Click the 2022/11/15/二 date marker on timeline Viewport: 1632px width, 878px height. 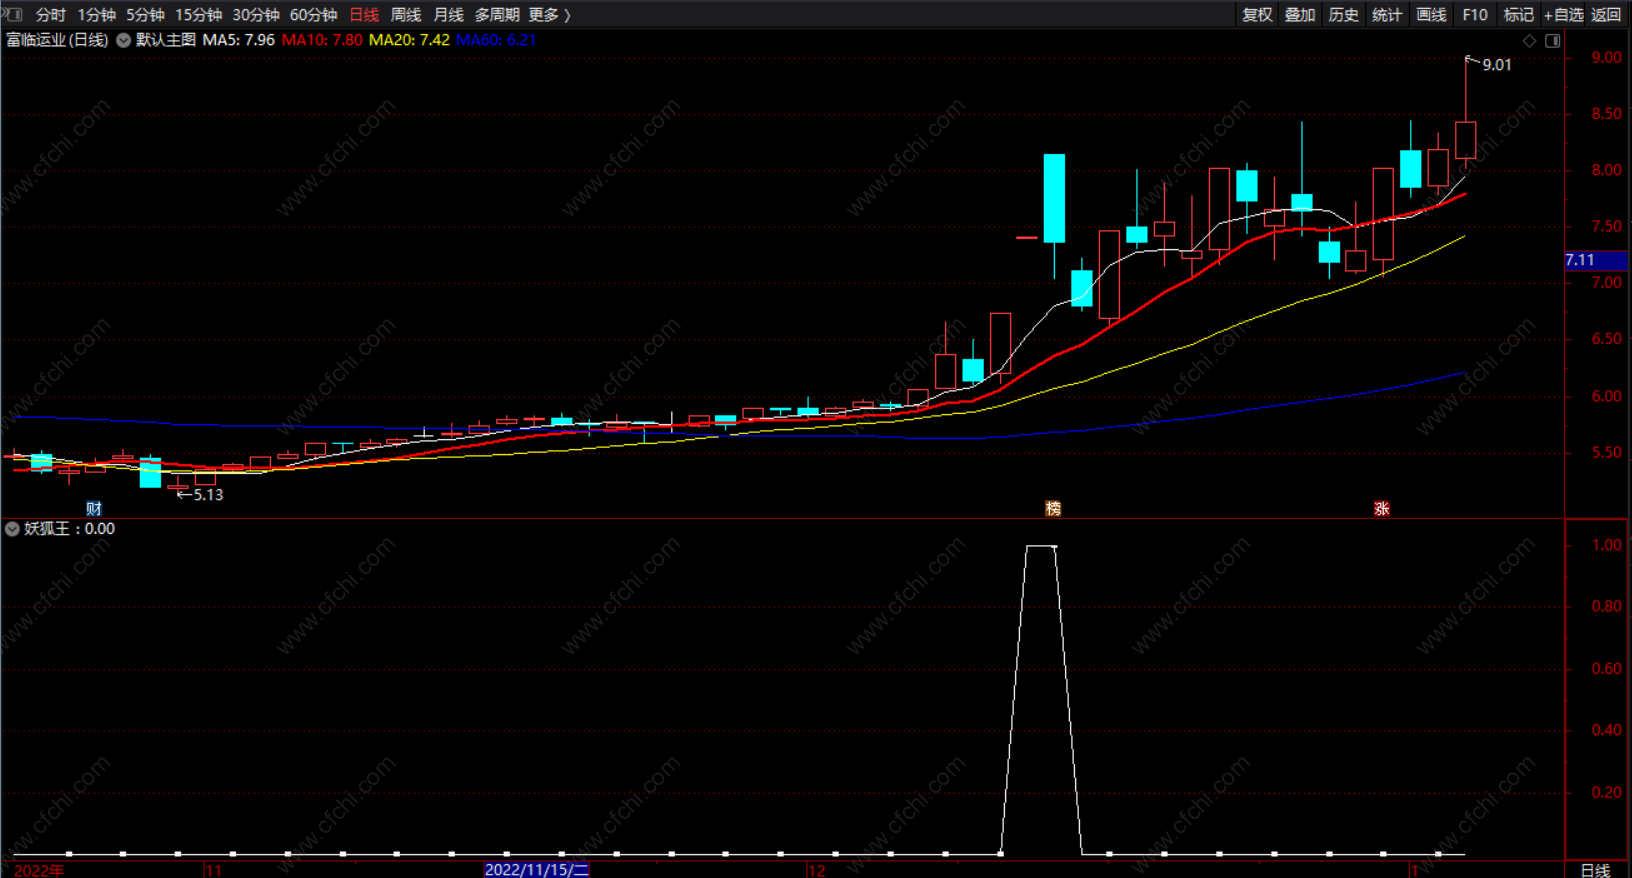pos(537,870)
